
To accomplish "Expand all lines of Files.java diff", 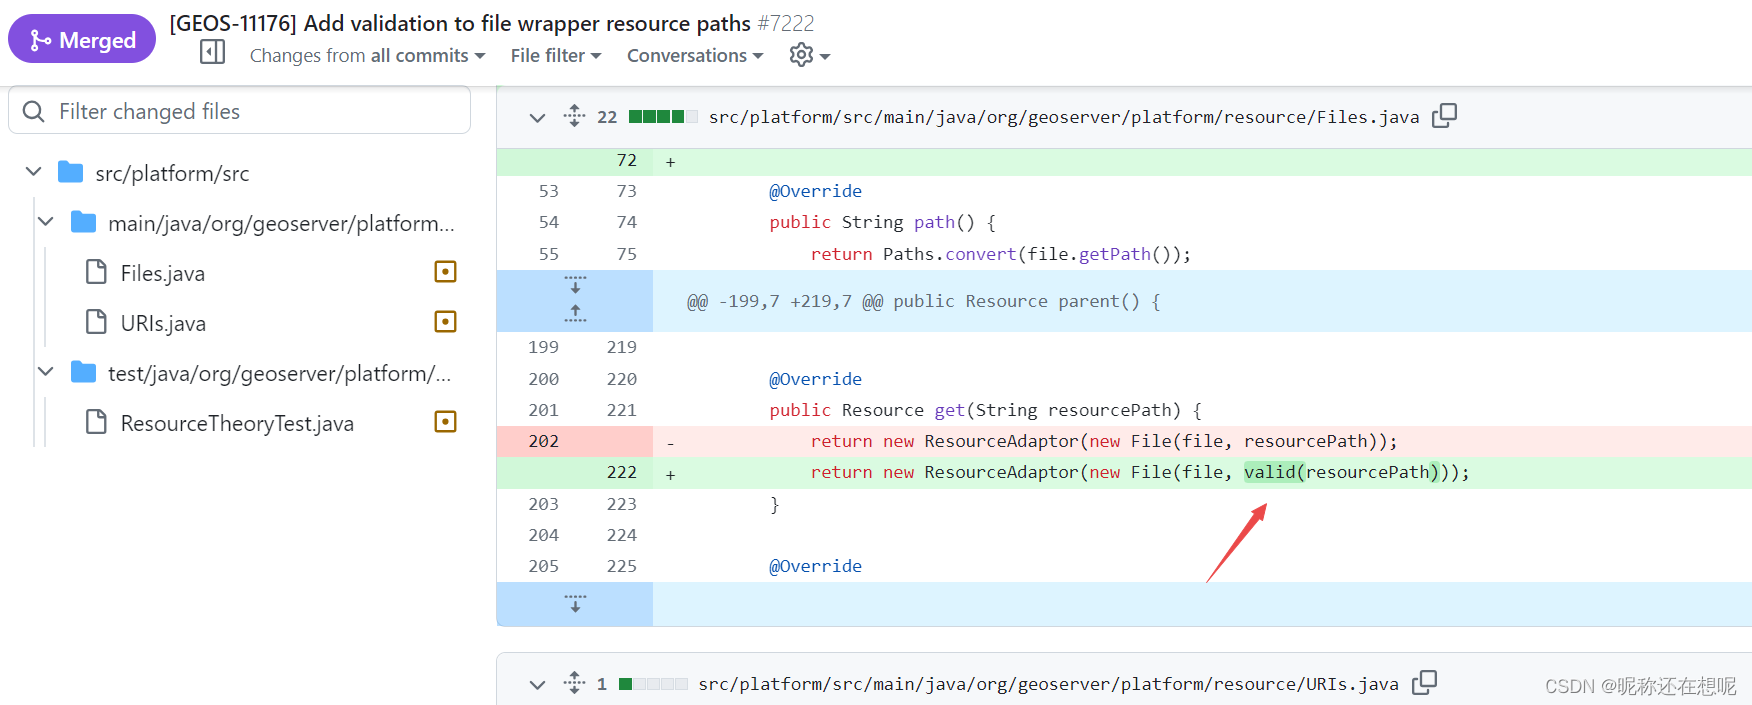I will 574,116.
